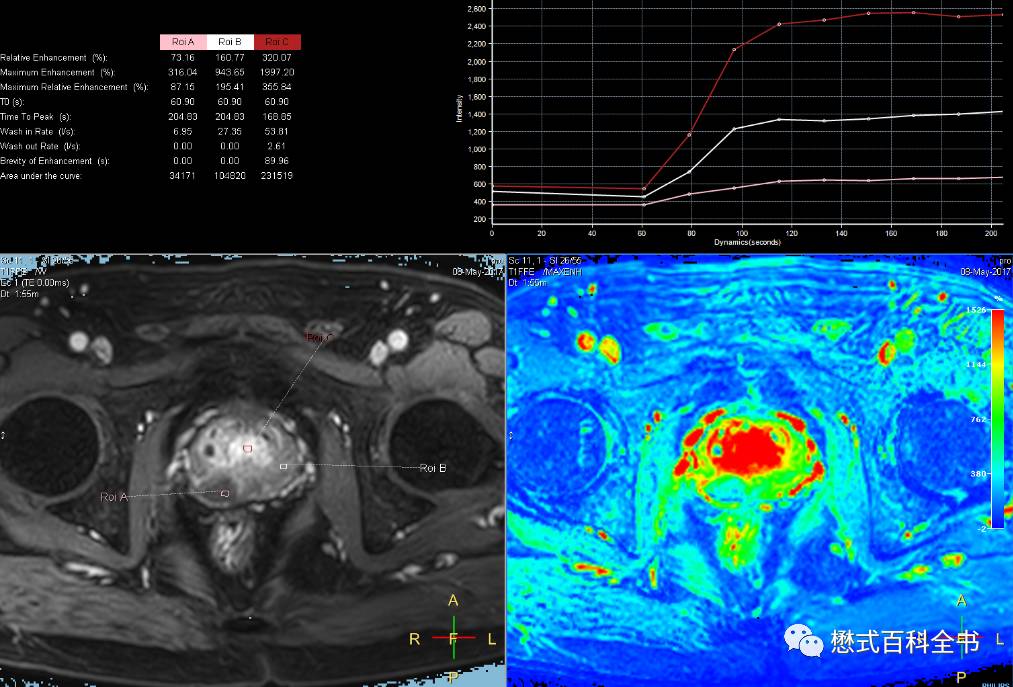Screen dimensions: 1013x687
Task: Click the Roi C maximum enhancement value 1997.20
Action: click(x=277, y=72)
